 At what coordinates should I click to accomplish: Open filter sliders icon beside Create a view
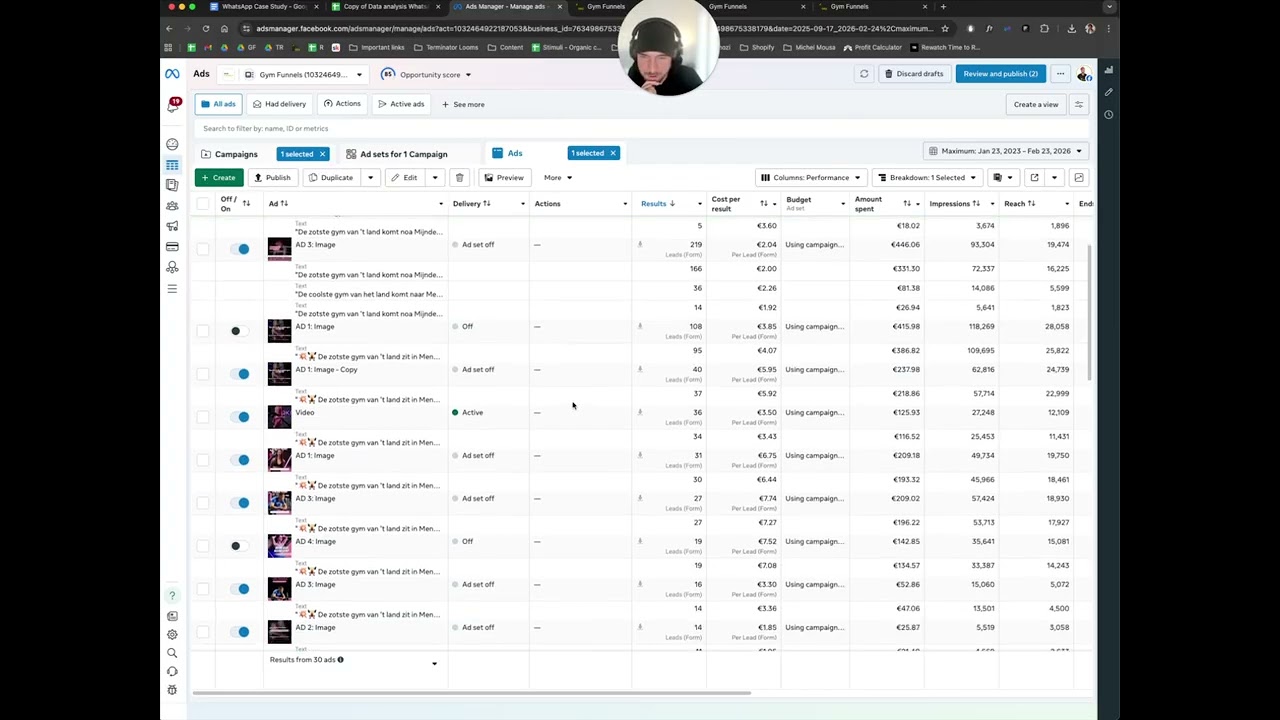coord(1078,104)
